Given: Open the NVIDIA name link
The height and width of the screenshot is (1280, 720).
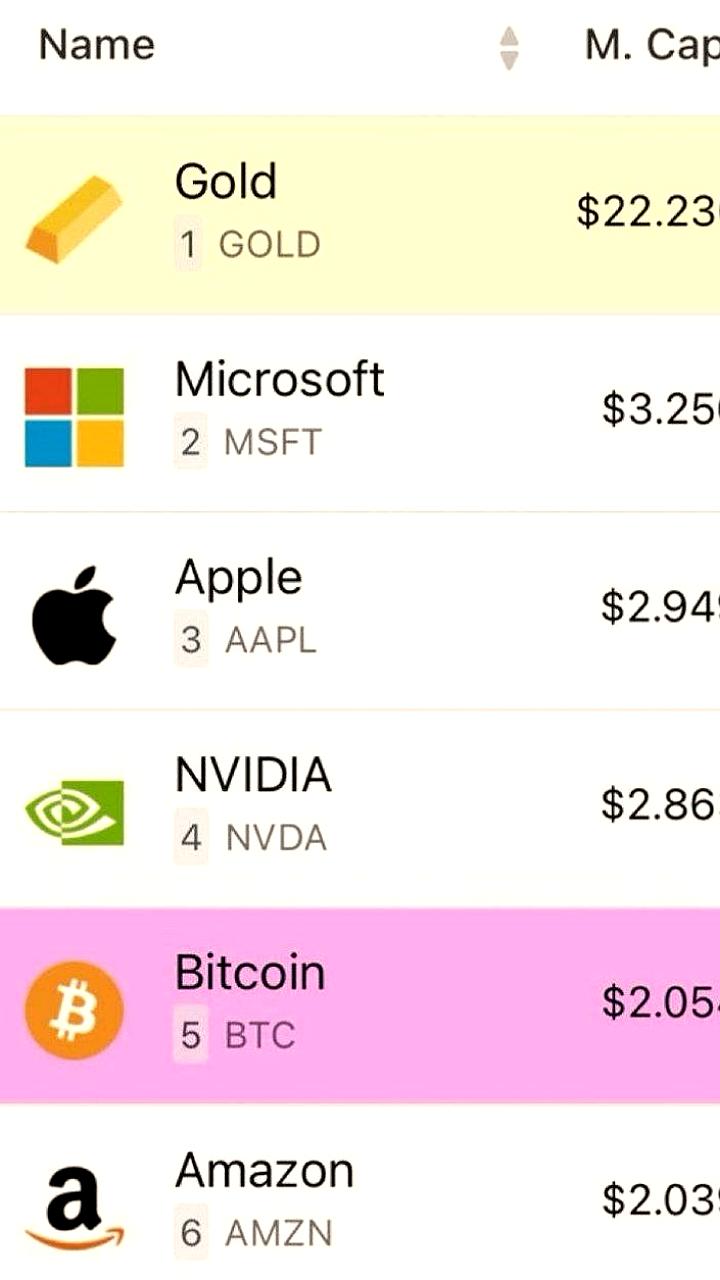Looking at the screenshot, I should click(253, 774).
